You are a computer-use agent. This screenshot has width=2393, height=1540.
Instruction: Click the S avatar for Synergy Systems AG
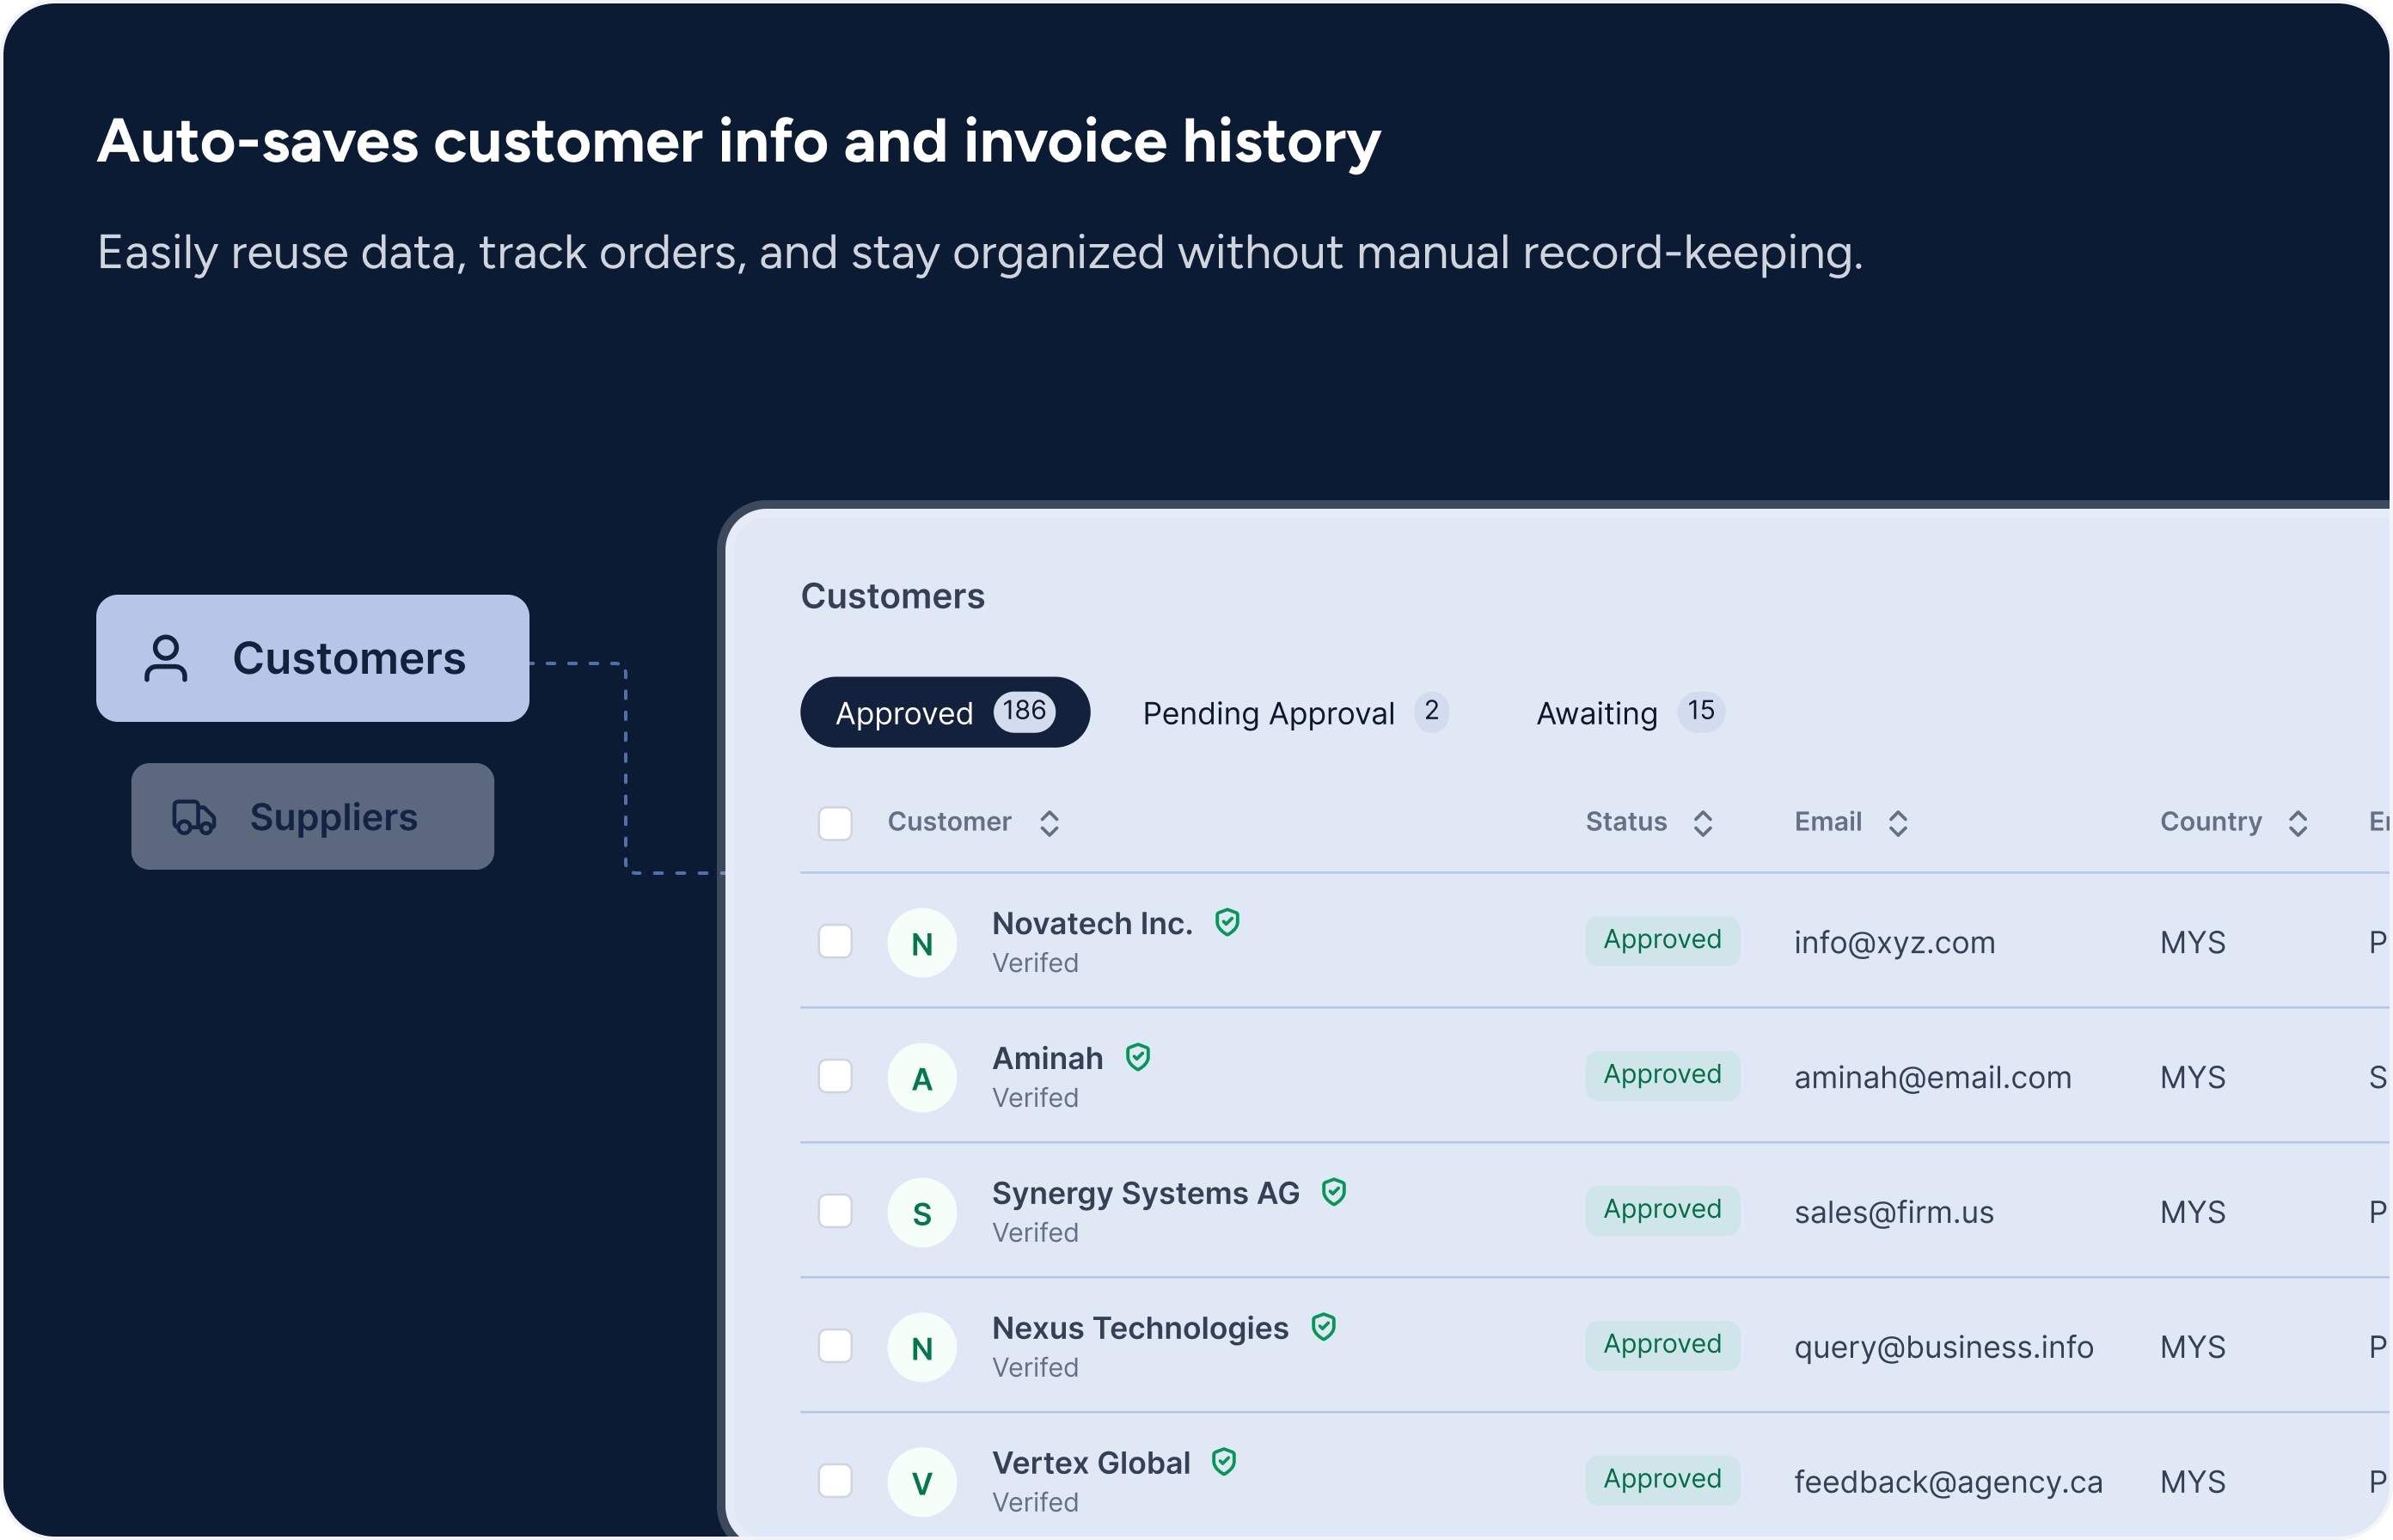tap(922, 1213)
